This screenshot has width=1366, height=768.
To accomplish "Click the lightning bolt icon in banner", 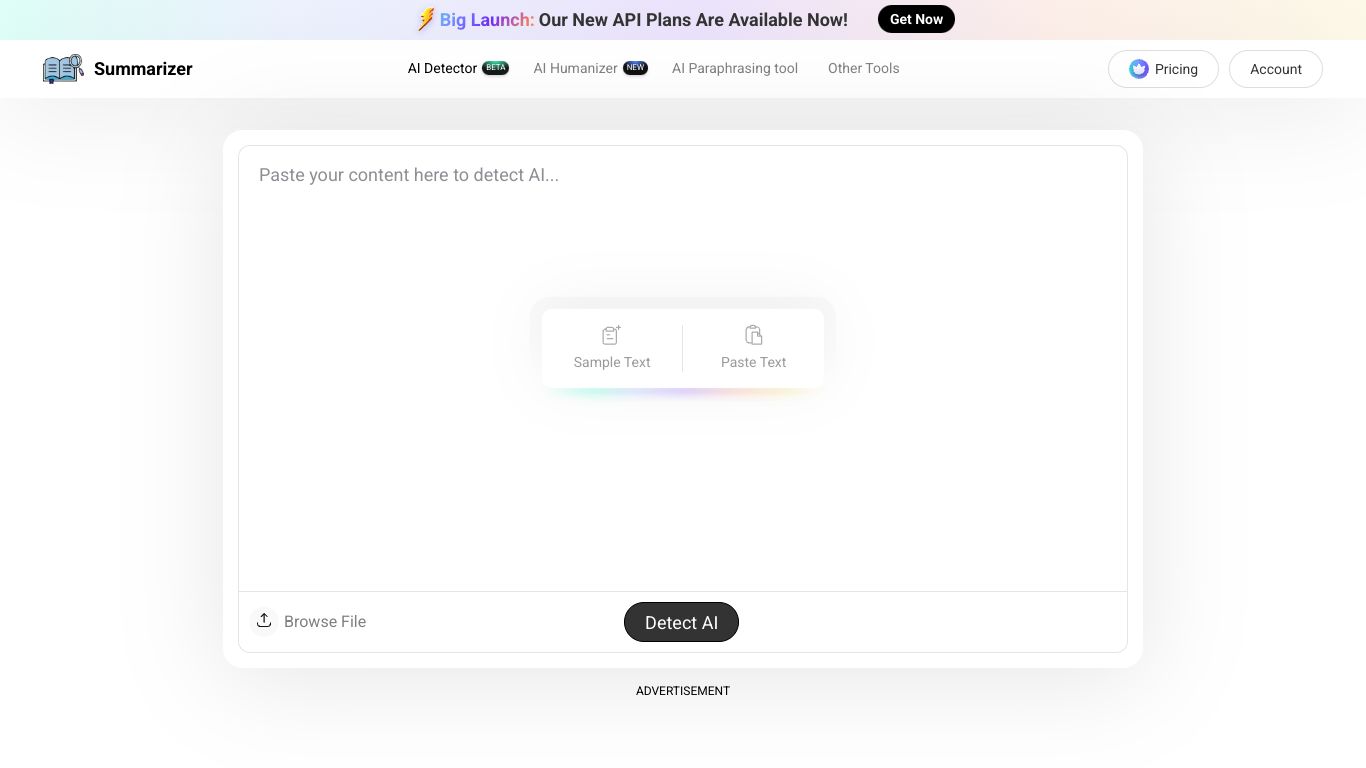I will pyautogui.click(x=425, y=20).
